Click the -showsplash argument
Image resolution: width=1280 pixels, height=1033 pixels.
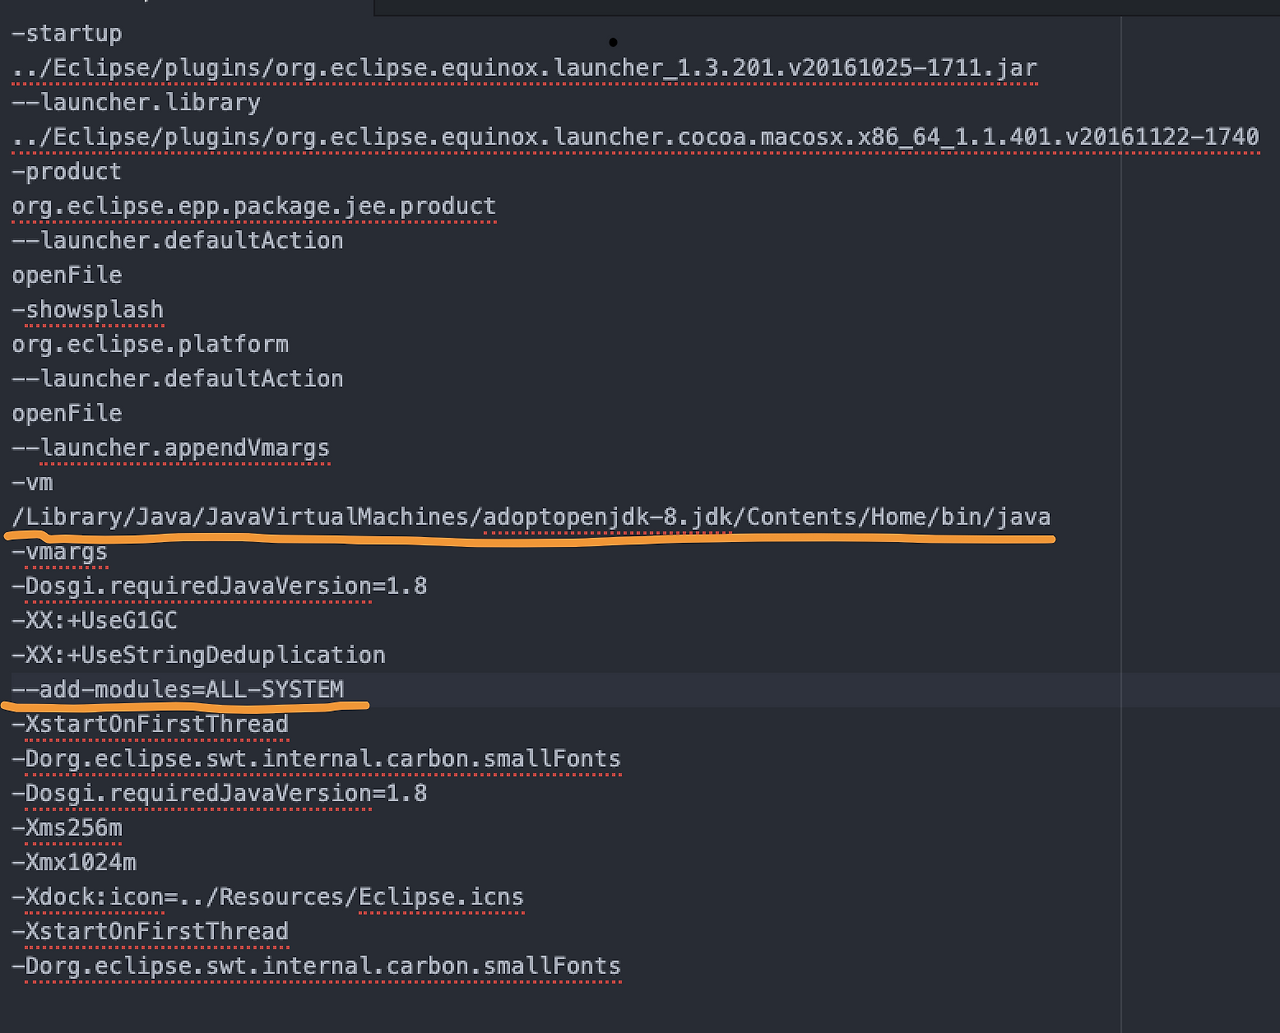tap(87, 309)
